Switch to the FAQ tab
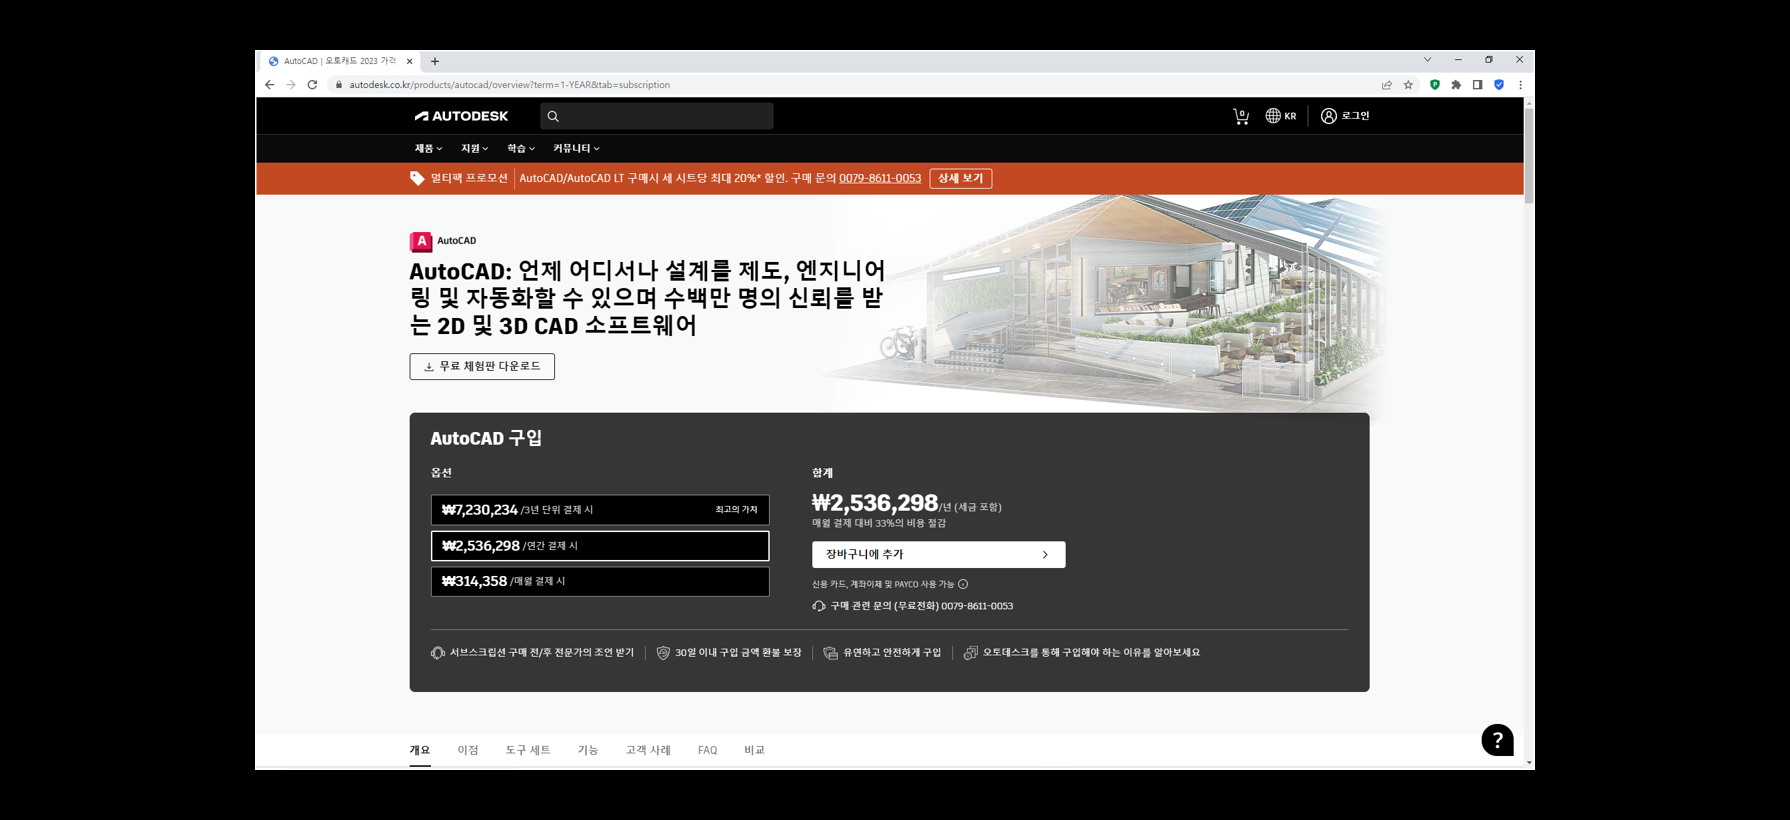1790x820 pixels. click(x=707, y=750)
